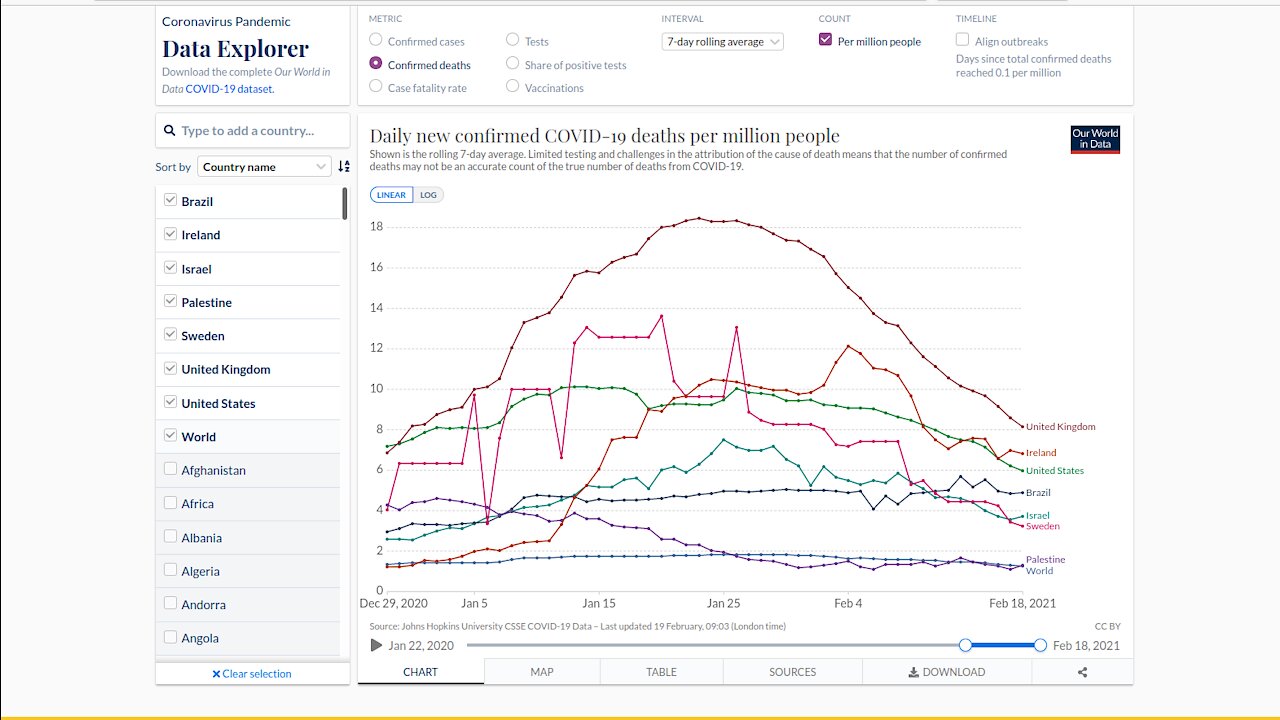The width and height of the screenshot is (1280, 720).
Task: Check Africa in country list
Action: pos(170,503)
